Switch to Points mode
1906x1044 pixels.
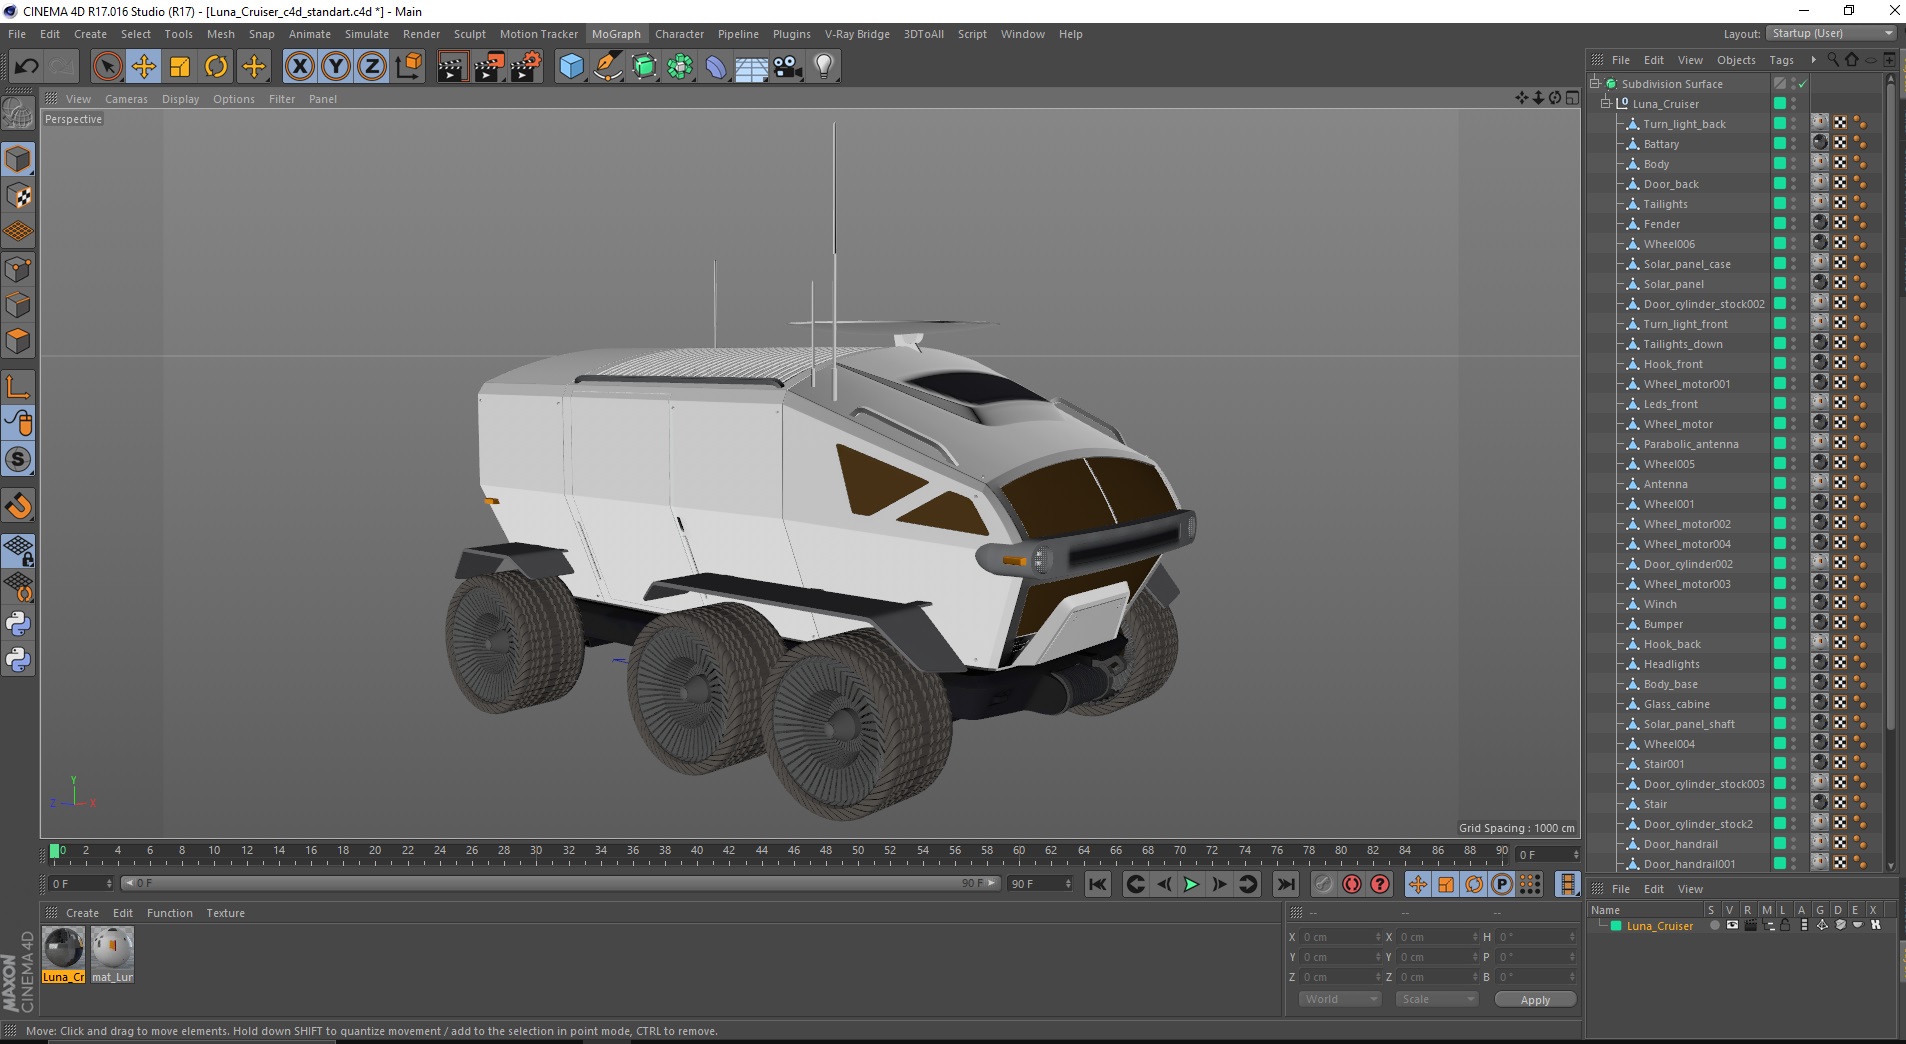(18, 269)
